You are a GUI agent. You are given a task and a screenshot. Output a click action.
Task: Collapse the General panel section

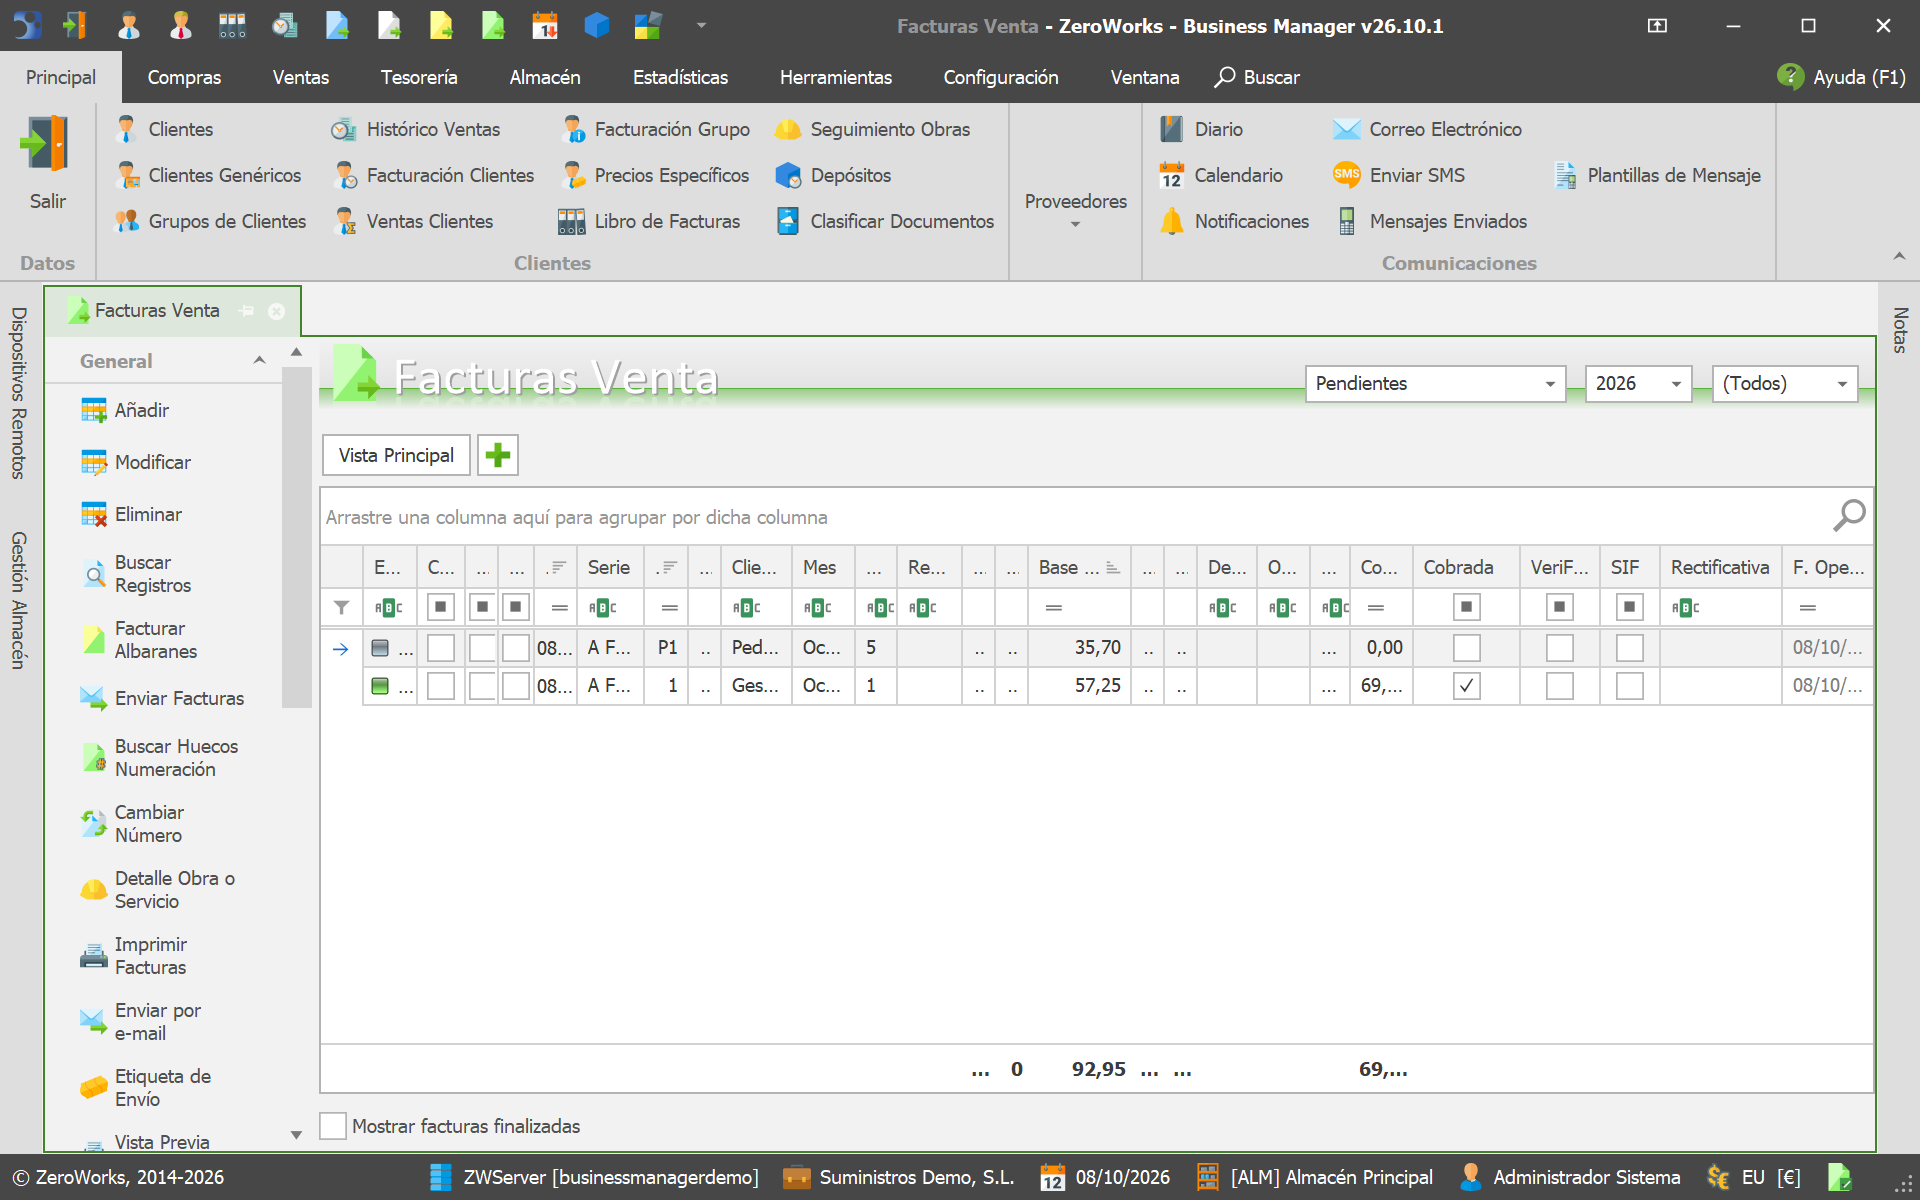click(259, 361)
